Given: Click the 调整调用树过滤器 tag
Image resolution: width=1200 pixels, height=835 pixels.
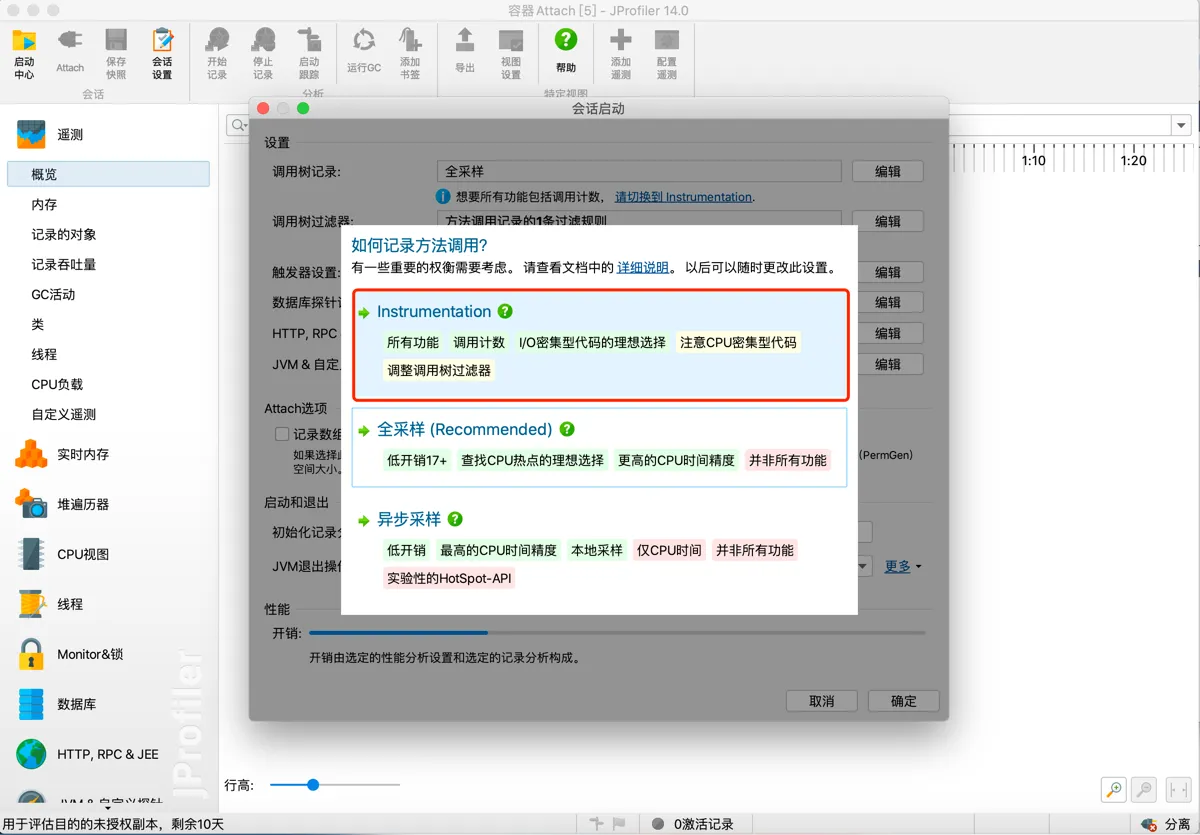Looking at the screenshot, I should coord(439,370).
